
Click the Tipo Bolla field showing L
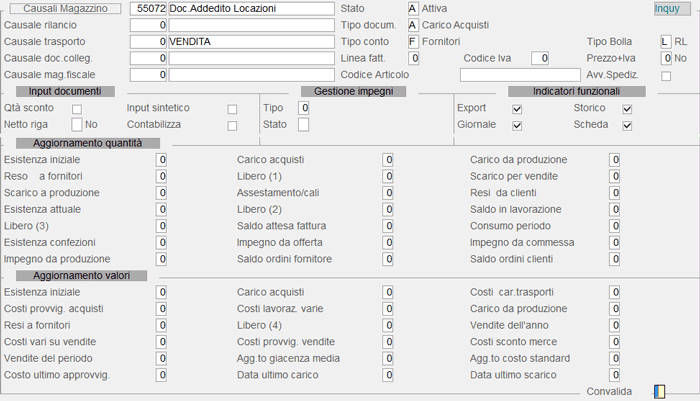pos(666,42)
